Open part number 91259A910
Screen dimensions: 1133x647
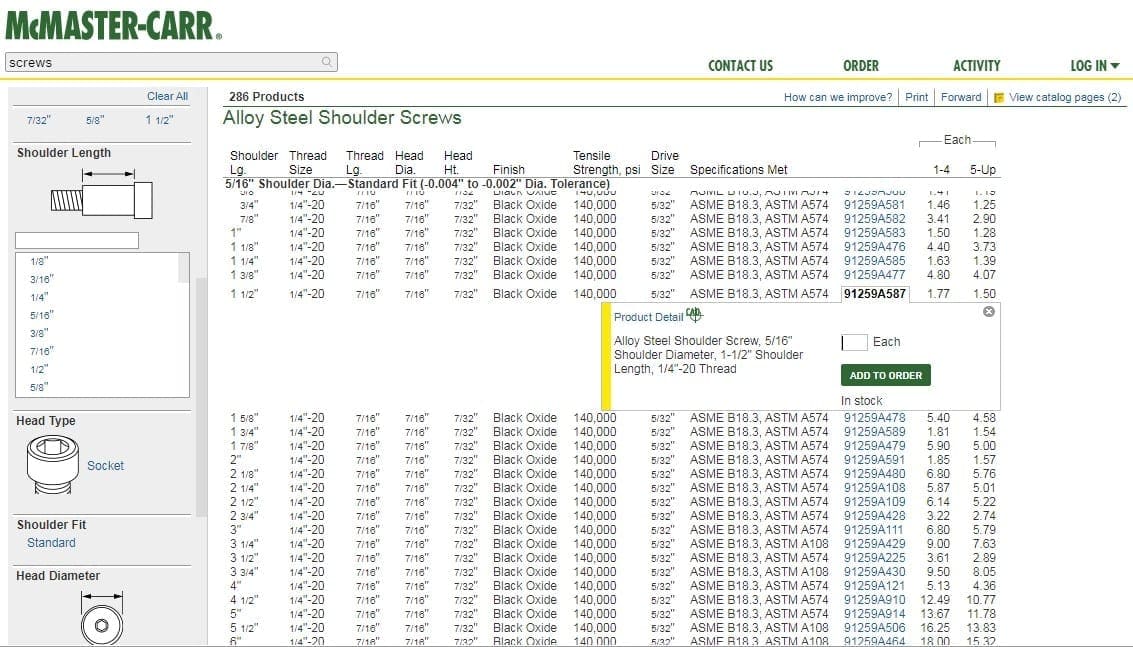click(x=874, y=599)
